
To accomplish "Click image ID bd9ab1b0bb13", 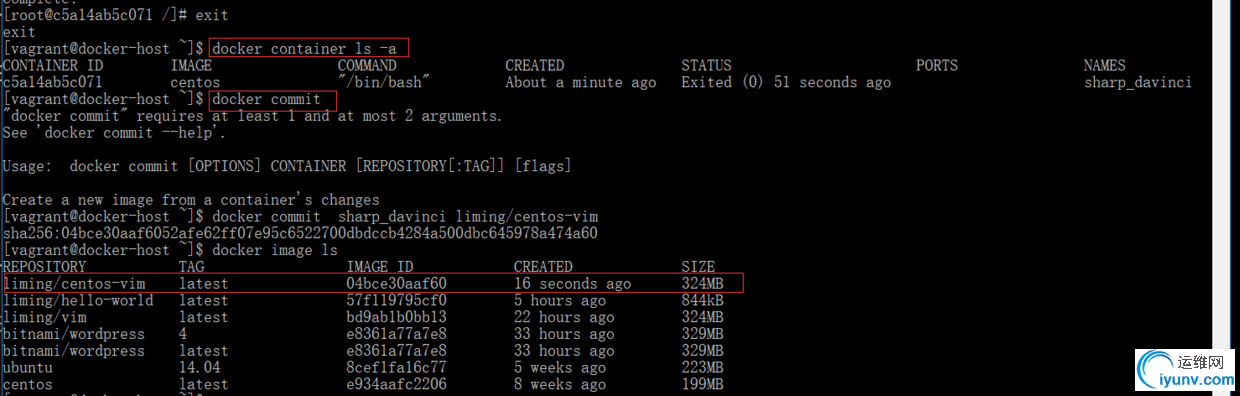I will (396, 318).
